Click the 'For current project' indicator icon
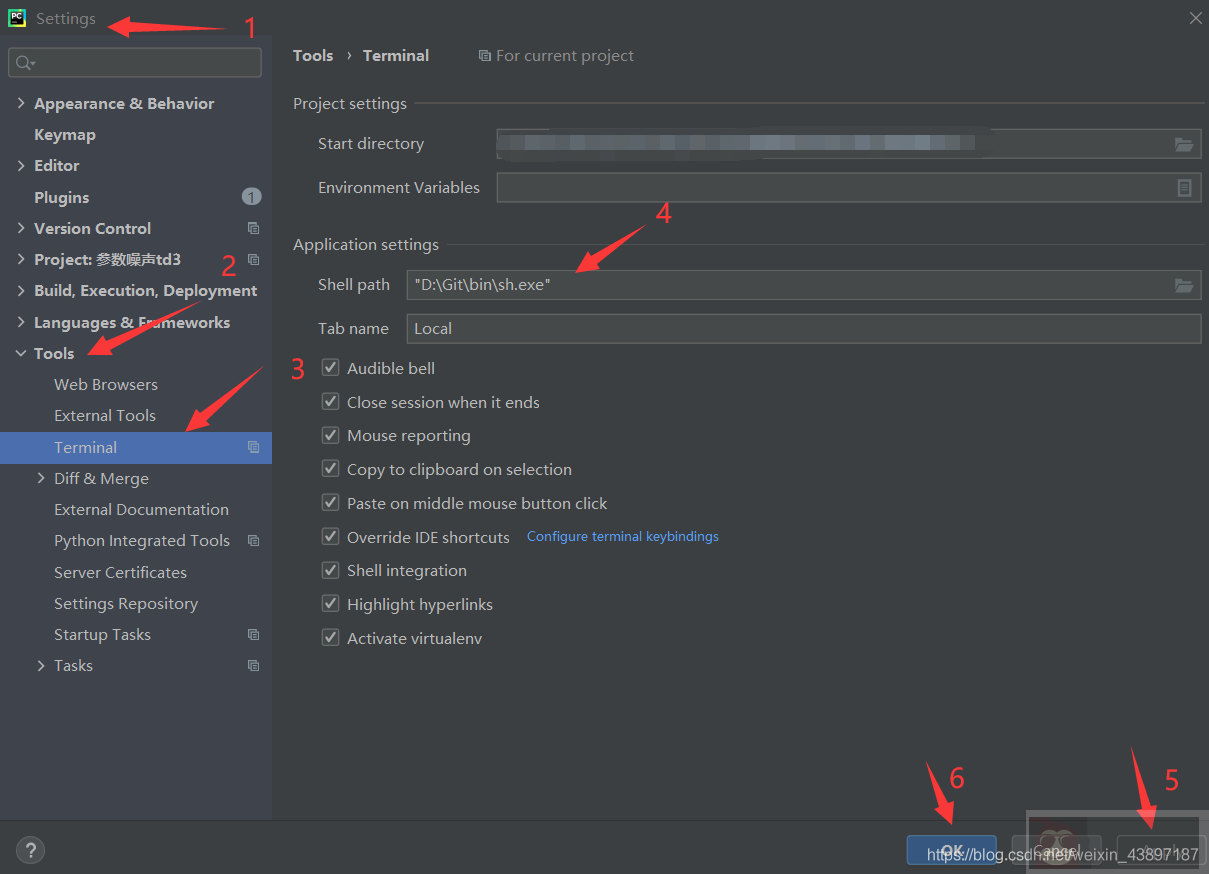The height and width of the screenshot is (874, 1209). 486,56
